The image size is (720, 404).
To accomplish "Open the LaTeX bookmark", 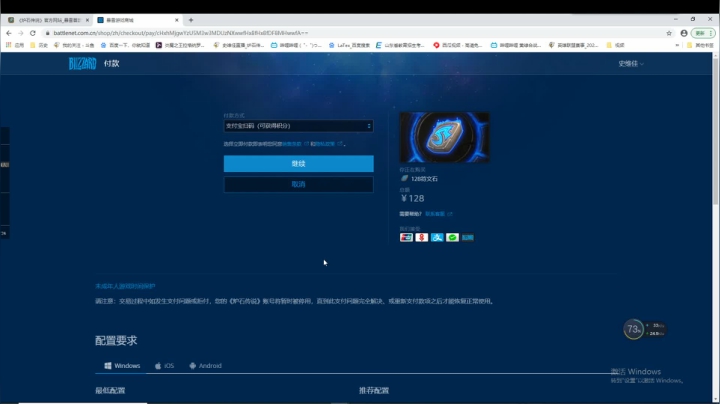I will 349,45.
